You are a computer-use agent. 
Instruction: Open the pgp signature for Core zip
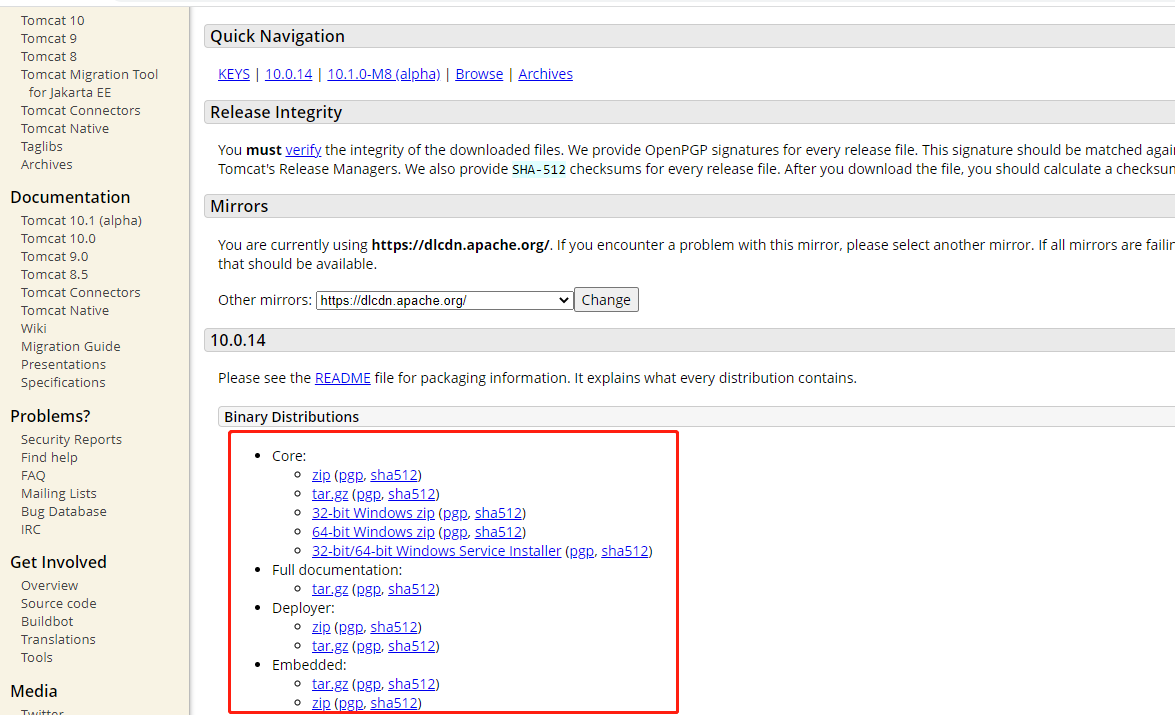pos(351,475)
